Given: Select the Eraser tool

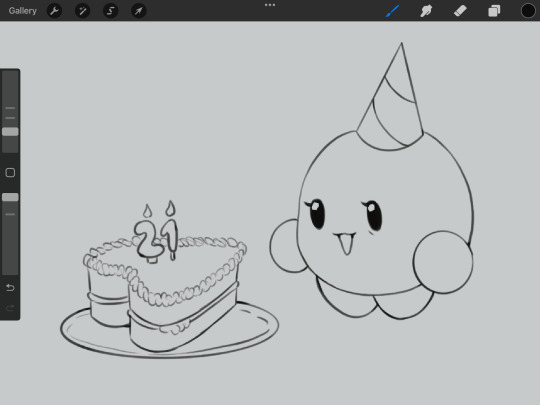Looking at the screenshot, I should tap(460, 11).
